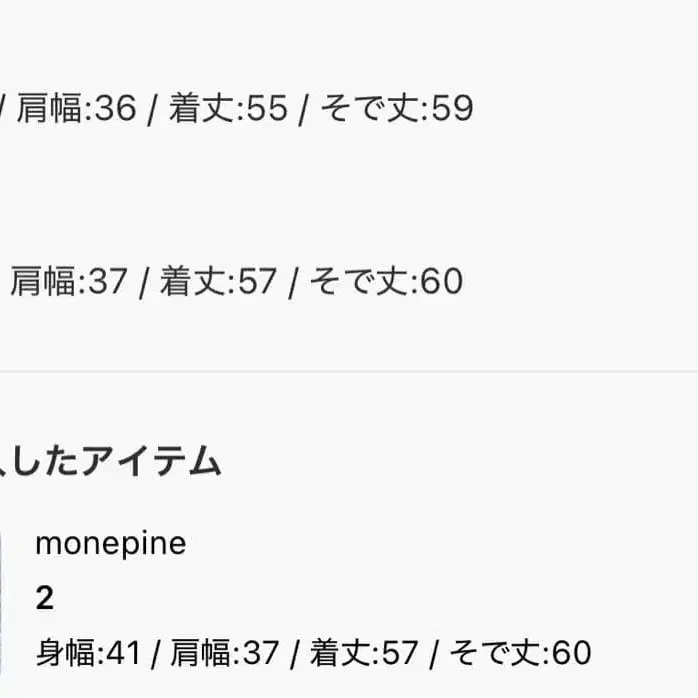Viewport: 698px width, 698px height.
Task: Click 身幅:41 under the monepine item
Action: pos(88,654)
